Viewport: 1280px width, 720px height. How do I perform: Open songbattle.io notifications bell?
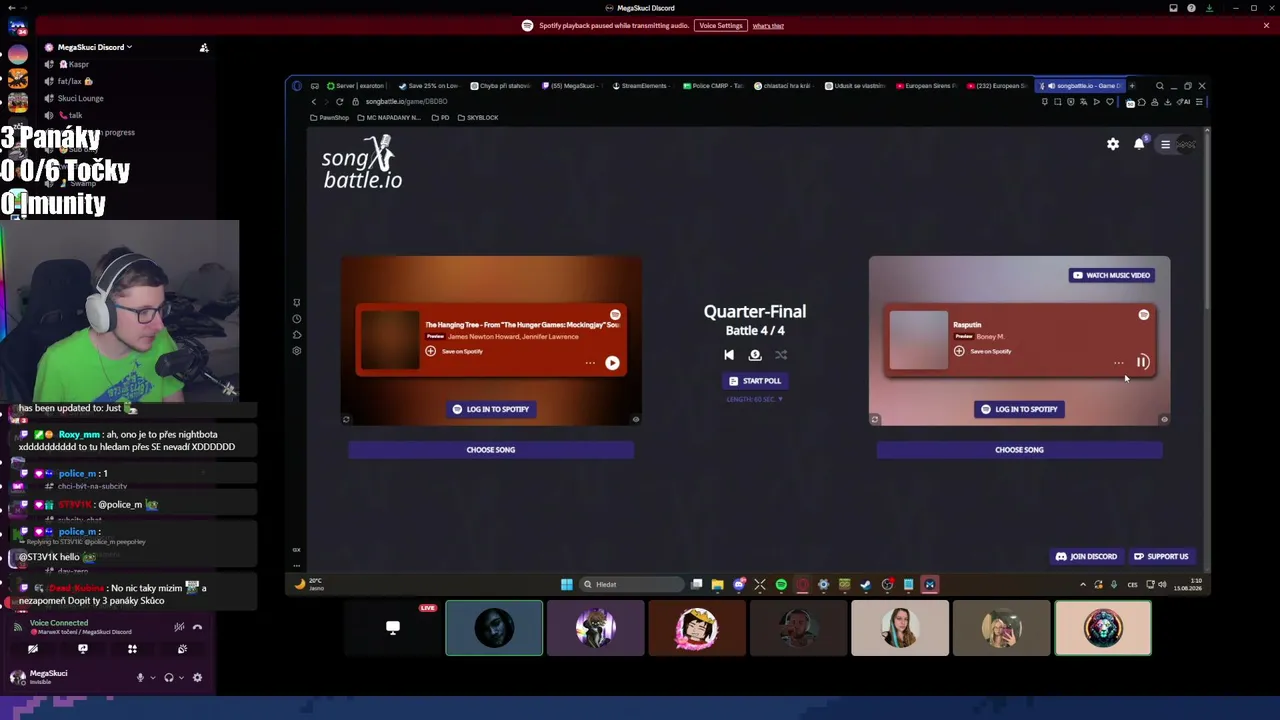(x=1139, y=145)
